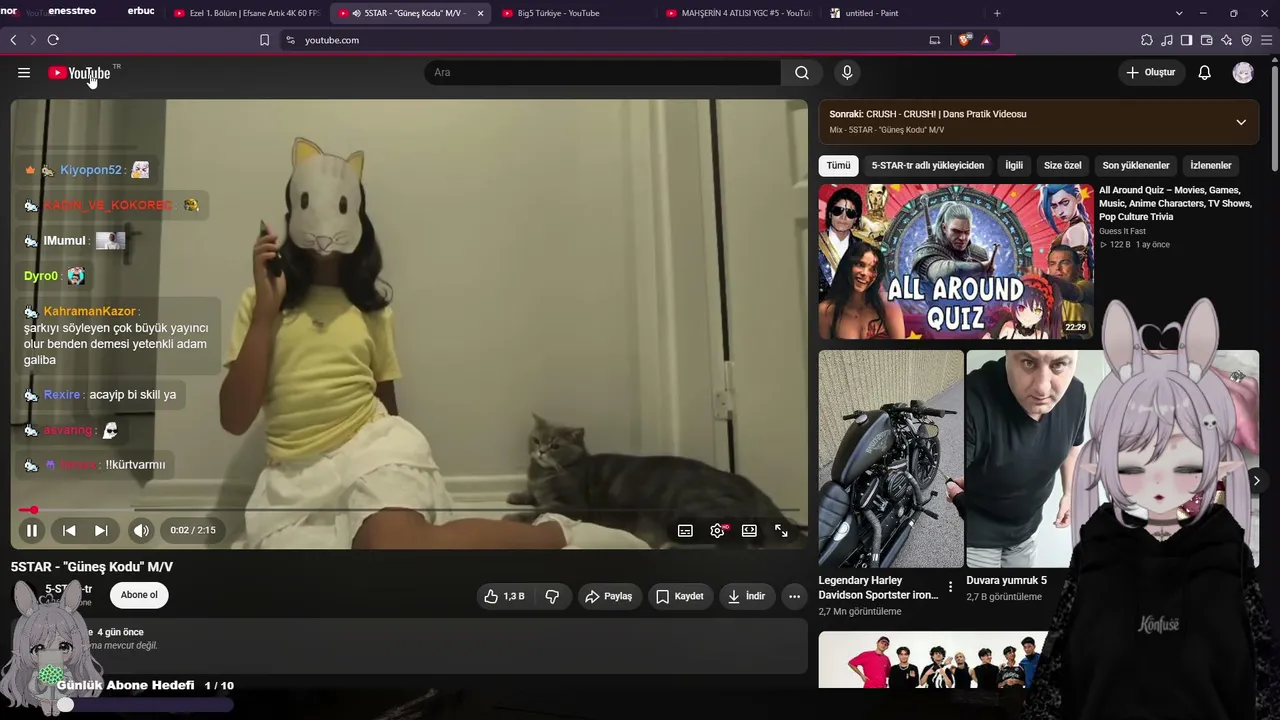Open the media control music note icon
This screenshot has height=720, width=1280.
1167,40
